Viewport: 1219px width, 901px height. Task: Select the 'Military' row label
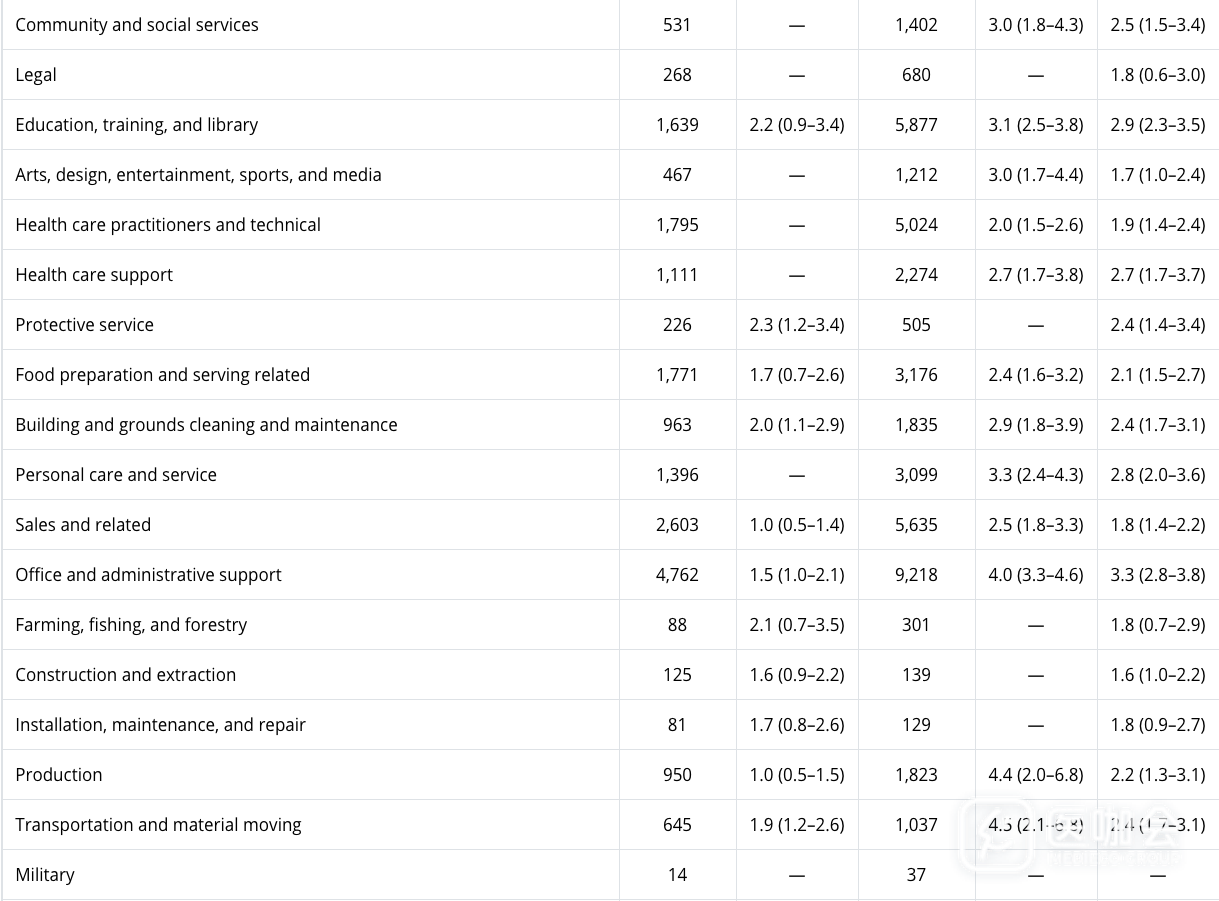pos(45,875)
